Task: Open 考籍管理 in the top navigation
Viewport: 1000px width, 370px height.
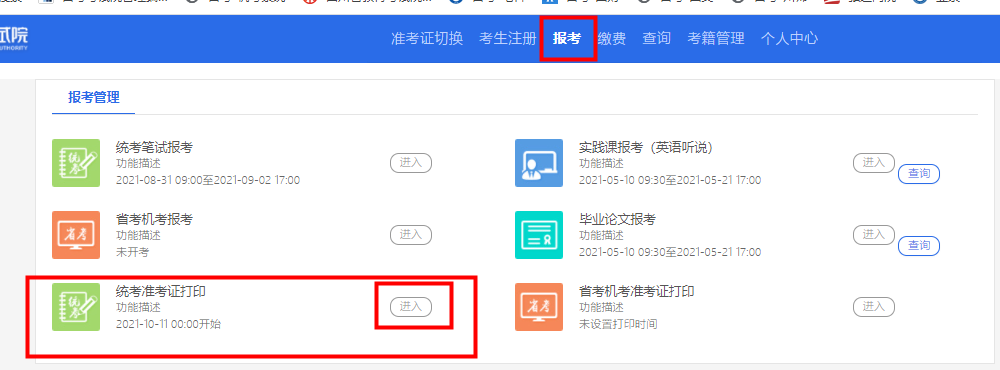Action: coord(716,38)
